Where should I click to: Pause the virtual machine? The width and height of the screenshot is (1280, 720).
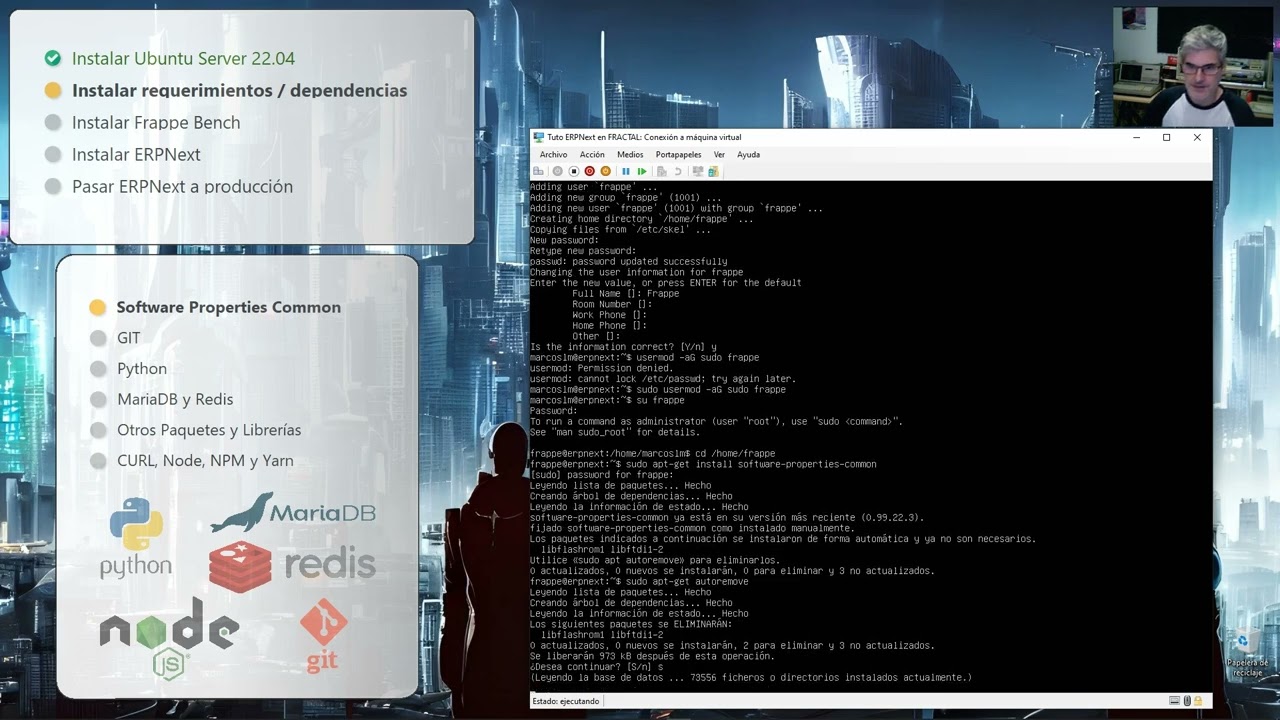626,171
